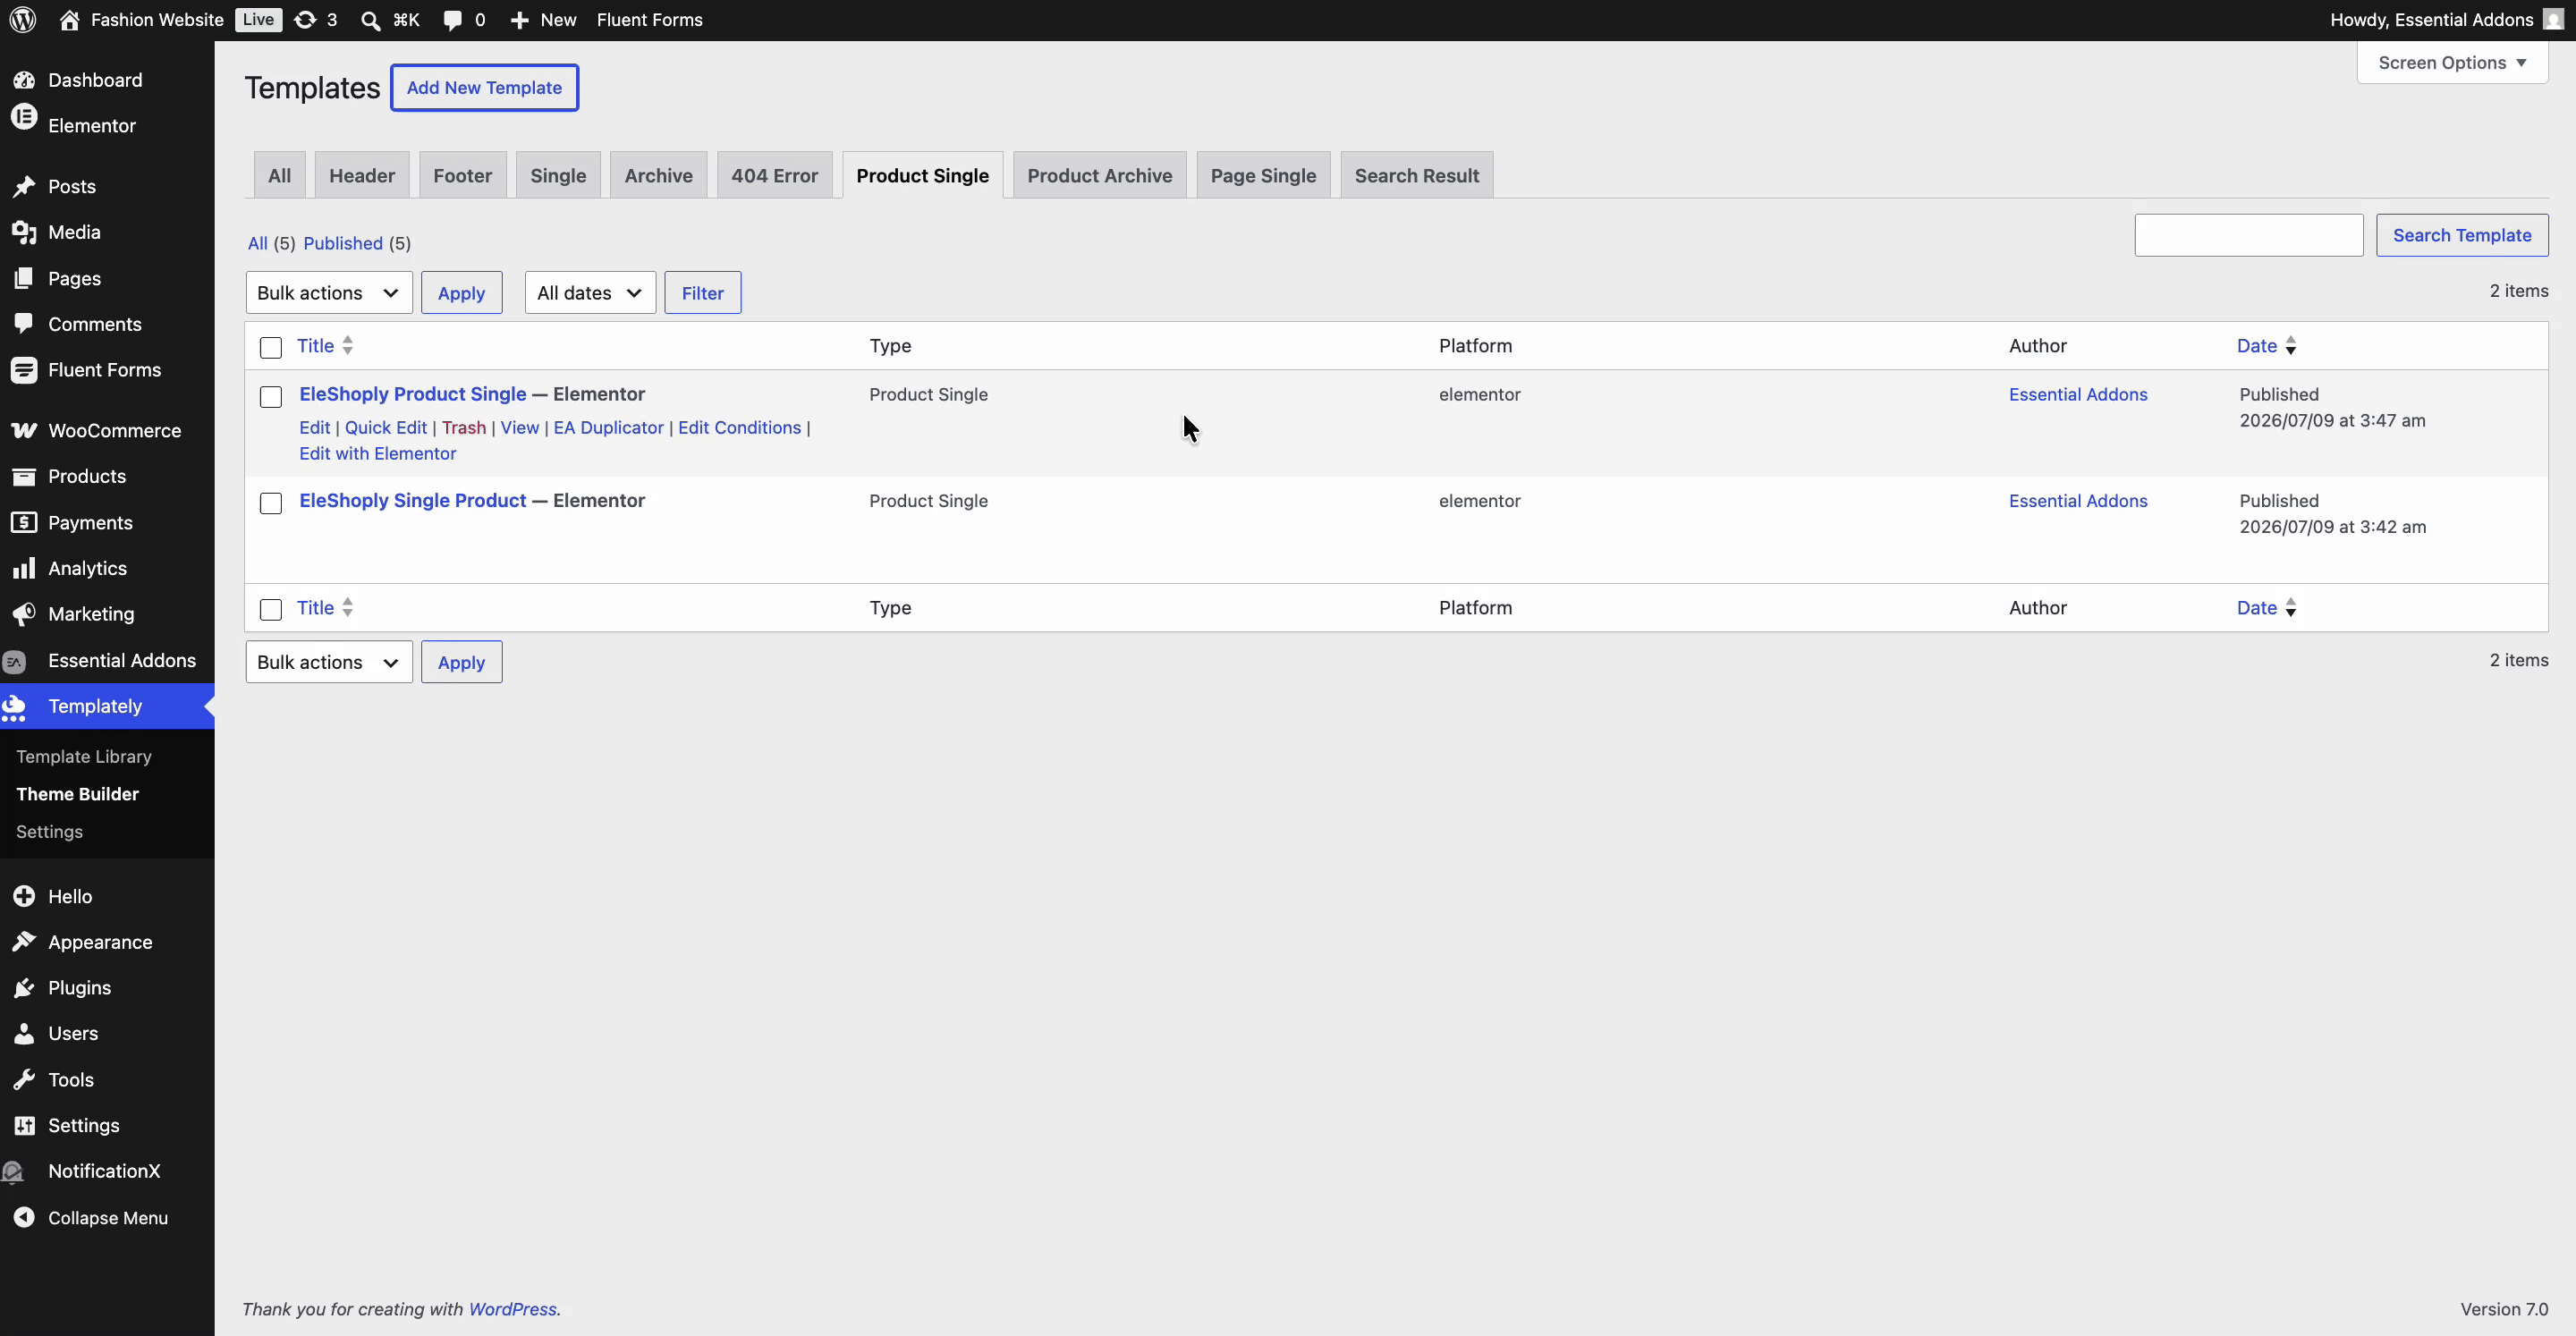2576x1336 pixels.
Task: Open the NotificationX sidebar icon
Action: point(14,1171)
